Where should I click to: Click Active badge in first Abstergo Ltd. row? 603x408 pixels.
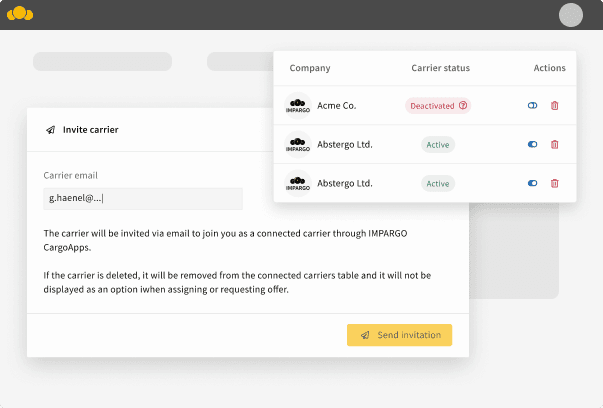coord(438,144)
